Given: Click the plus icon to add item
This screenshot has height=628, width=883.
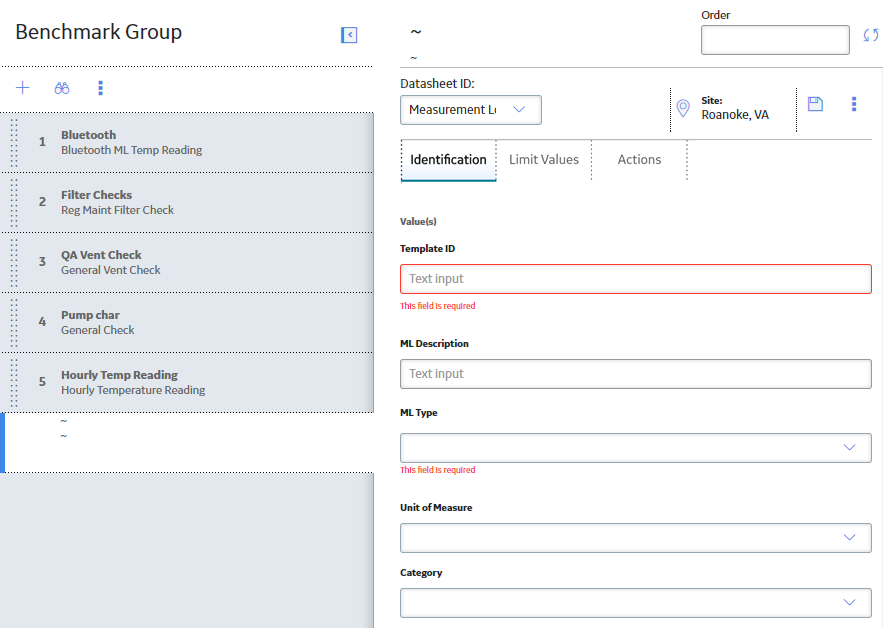Looking at the screenshot, I should tap(23, 88).
